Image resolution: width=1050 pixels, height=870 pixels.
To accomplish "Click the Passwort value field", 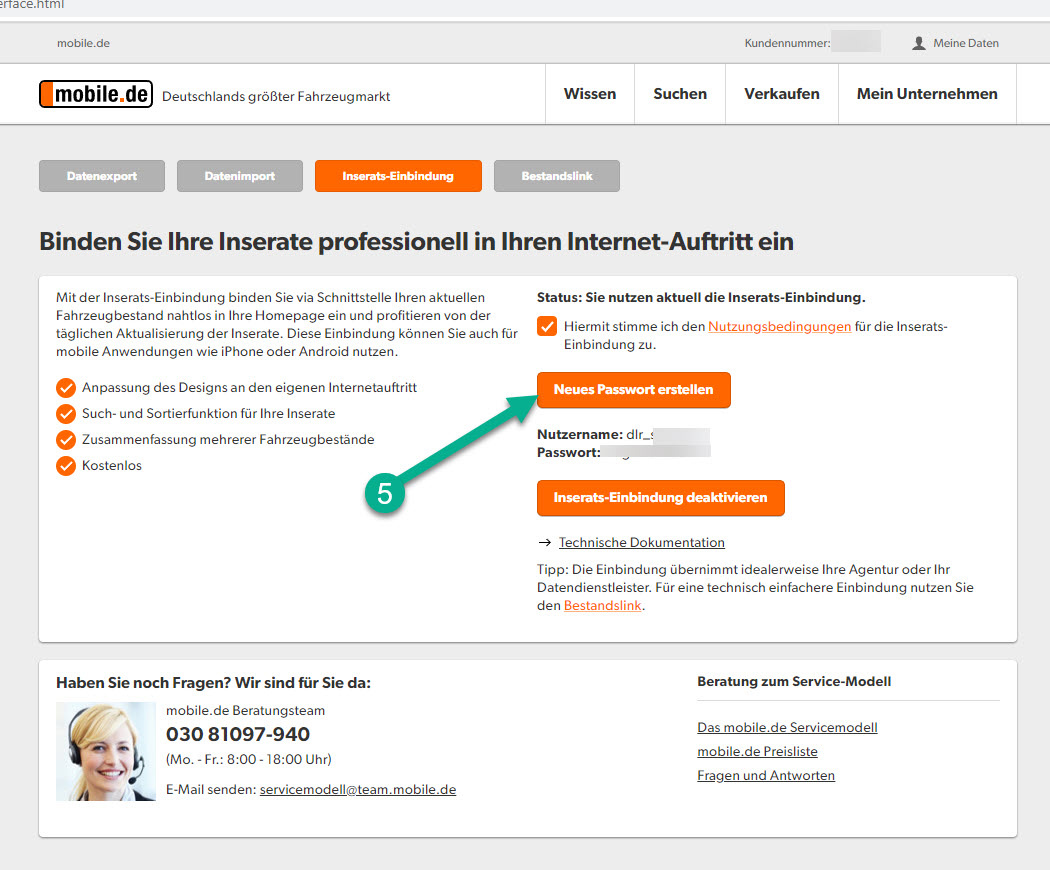I will pos(656,453).
